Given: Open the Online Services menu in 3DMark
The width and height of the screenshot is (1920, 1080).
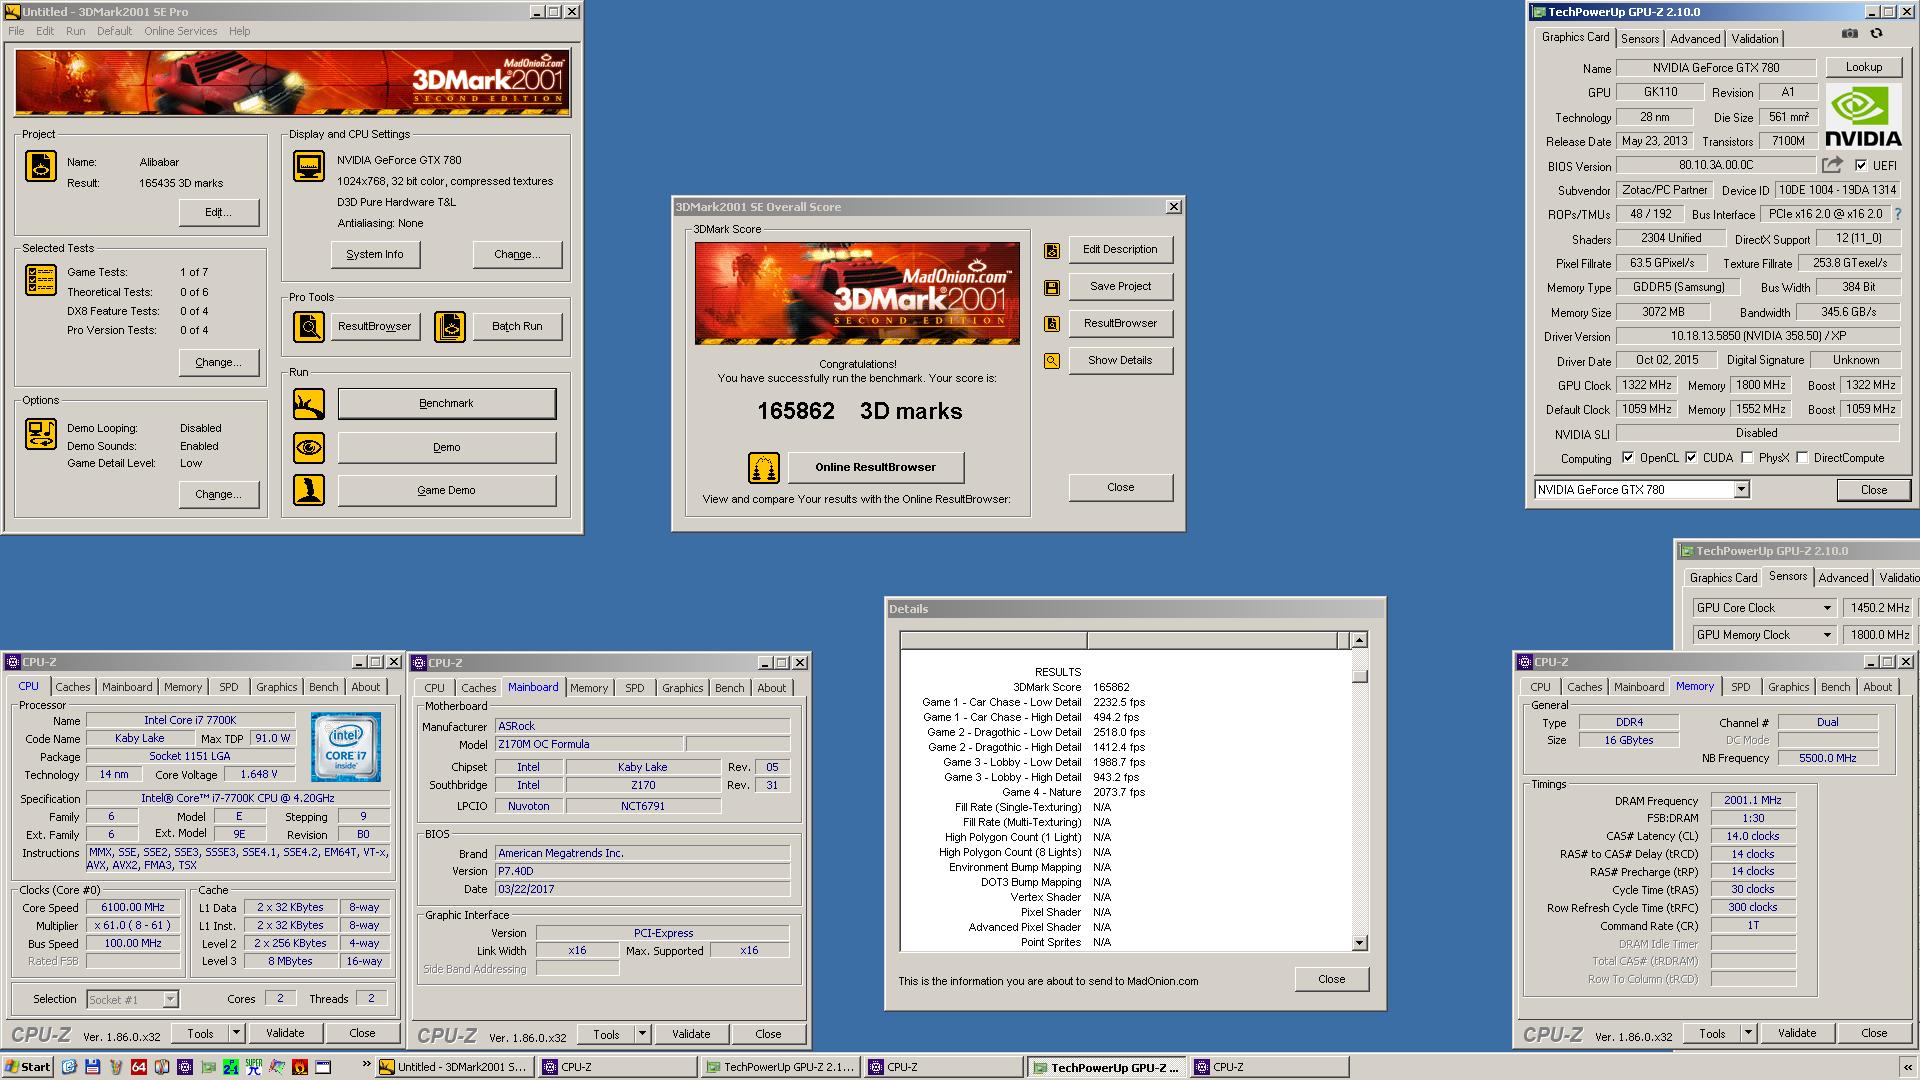Looking at the screenshot, I should coord(180,31).
